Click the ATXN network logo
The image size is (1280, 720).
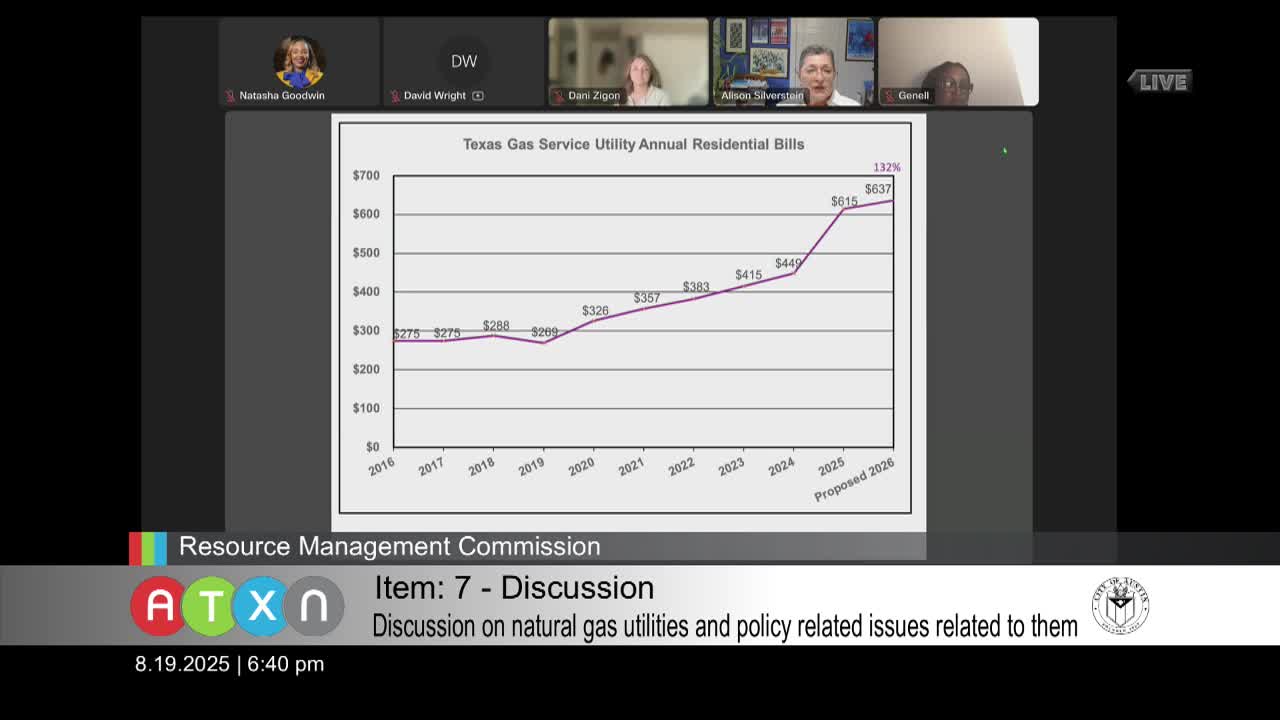[237, 606]
